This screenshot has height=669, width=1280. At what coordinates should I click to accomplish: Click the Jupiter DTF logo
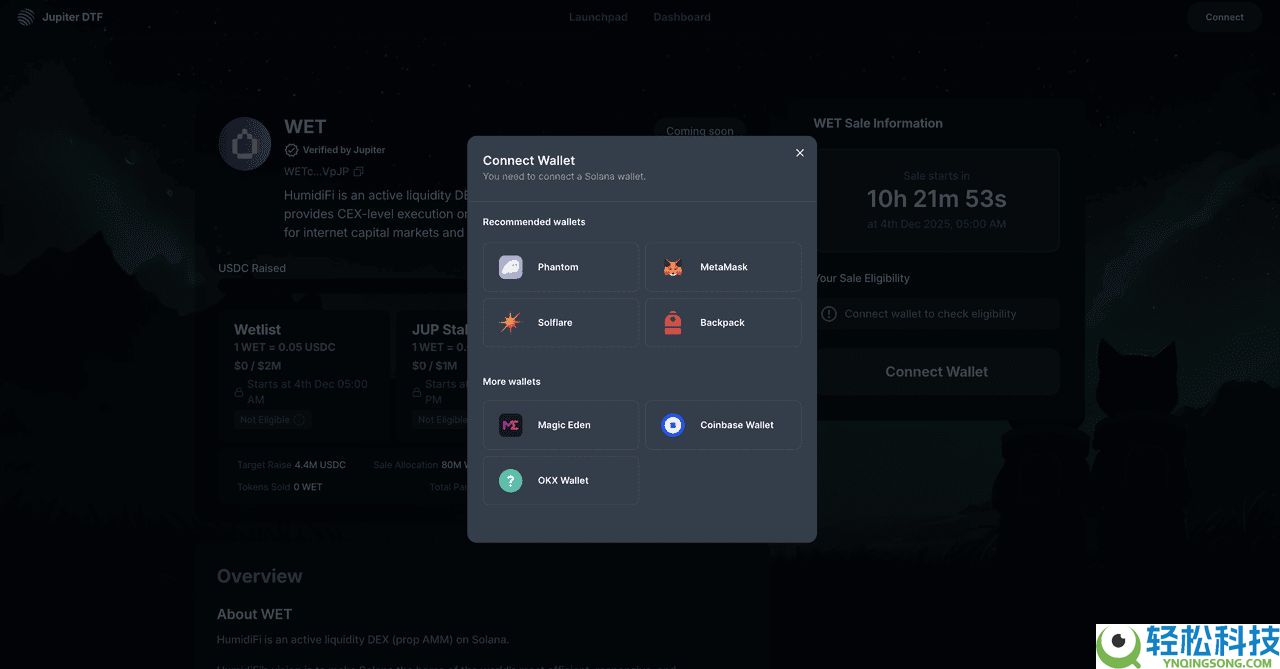pyautogui.click(x=25, y=17)
